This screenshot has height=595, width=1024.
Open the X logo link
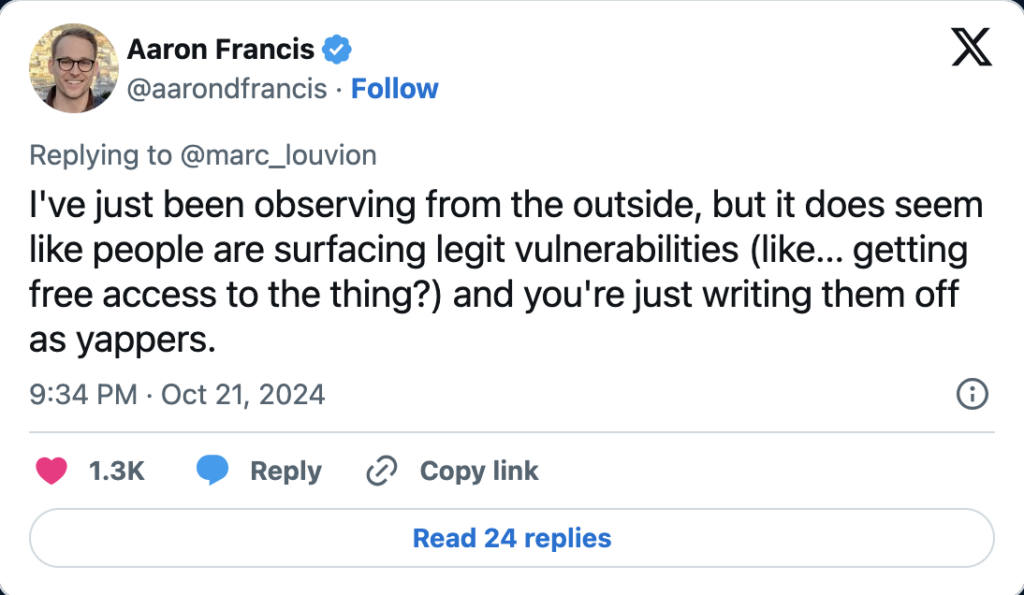(972, 48)
